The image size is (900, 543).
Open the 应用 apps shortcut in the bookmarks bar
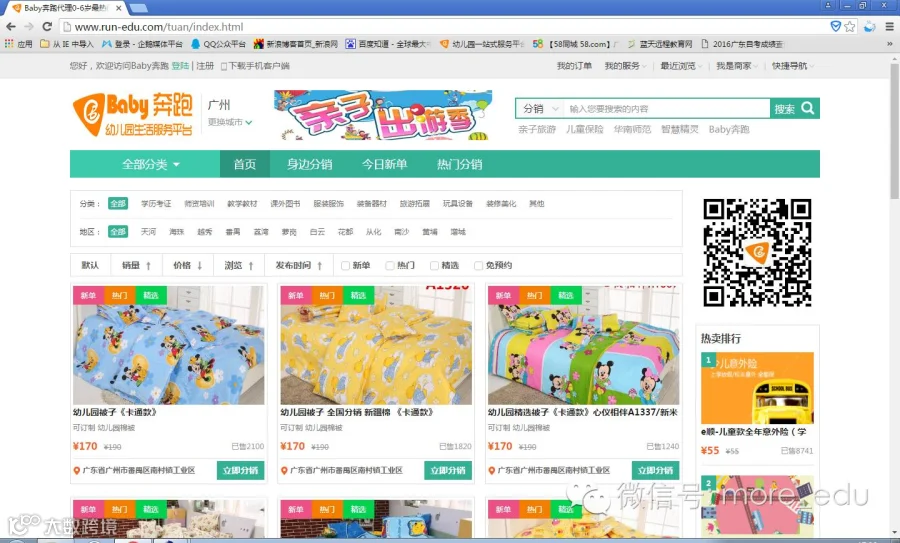(x=18, y=44)
